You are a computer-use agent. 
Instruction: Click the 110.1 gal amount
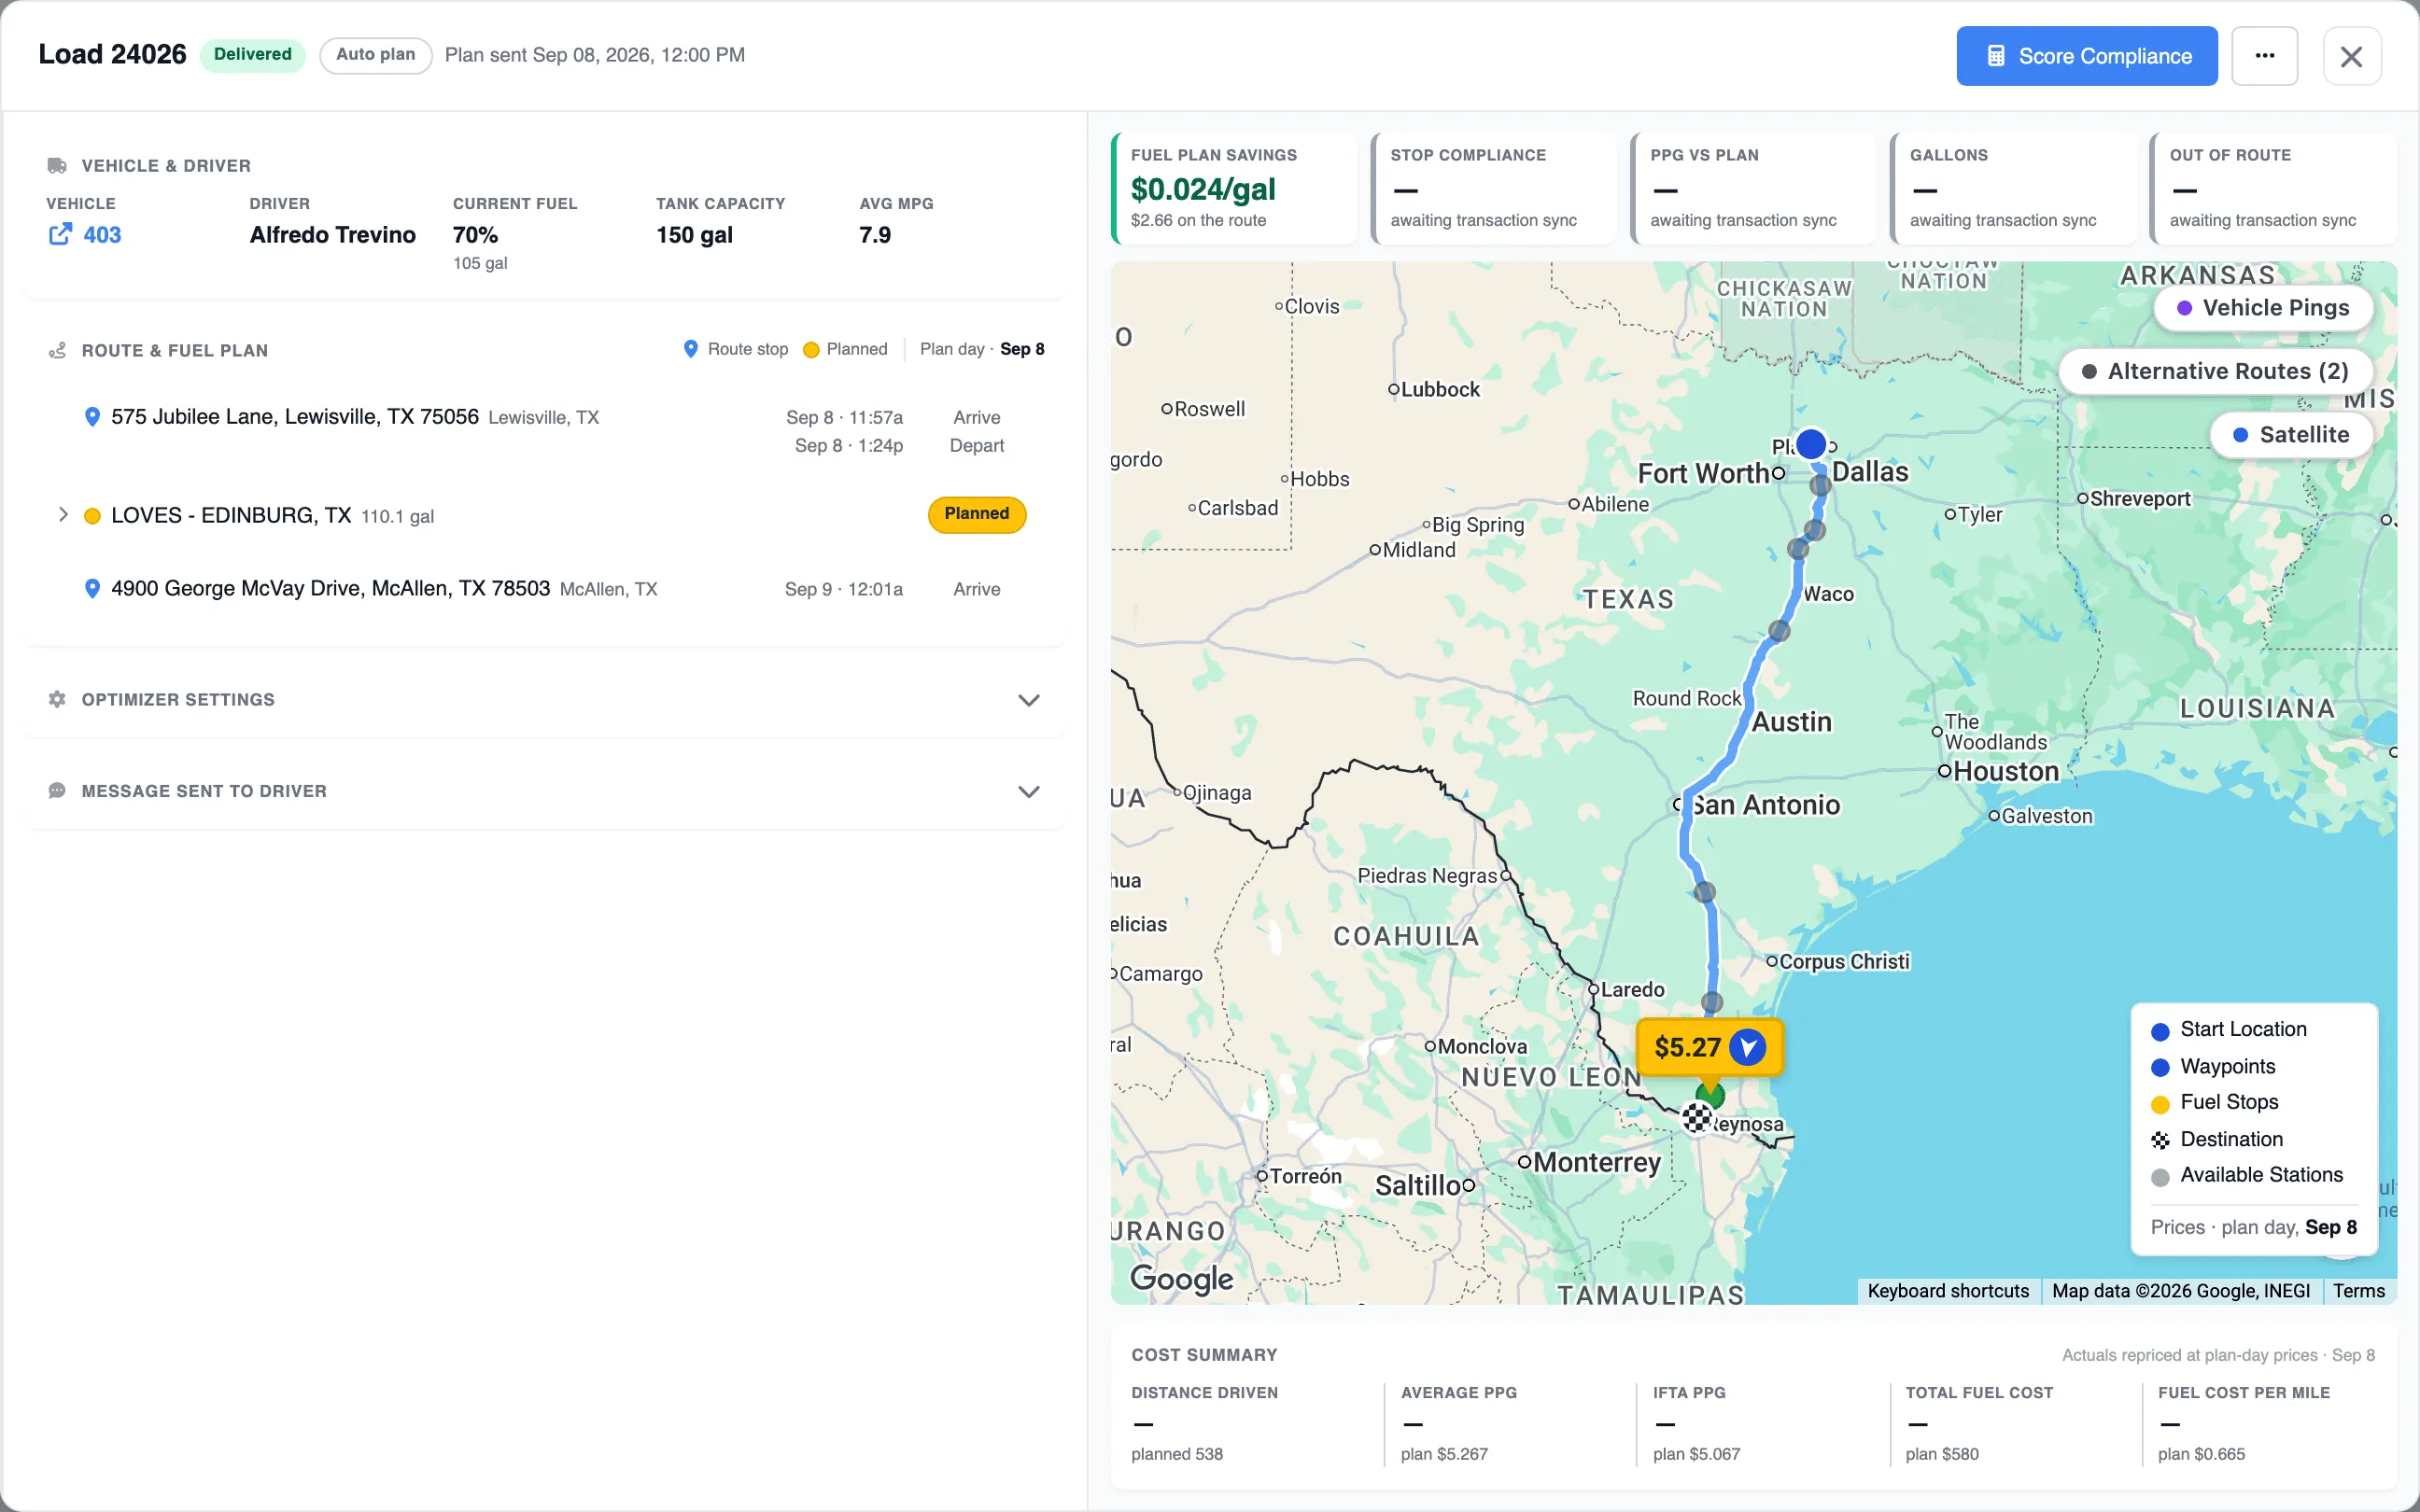pos(397,517)
